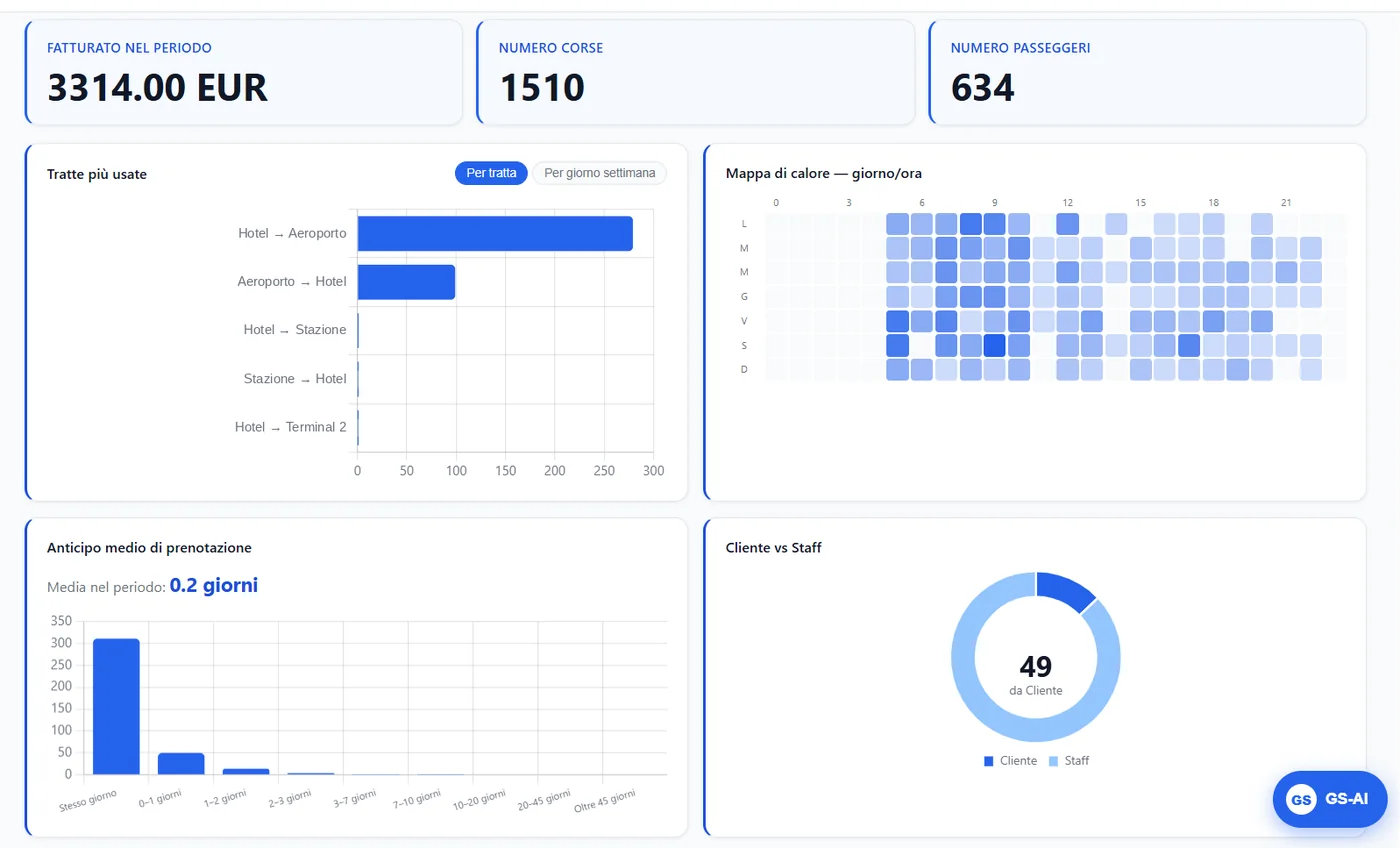Screen dimensions: 1400x848
Task: Click the 0–1 giorni bar
Action: point(181,763)
